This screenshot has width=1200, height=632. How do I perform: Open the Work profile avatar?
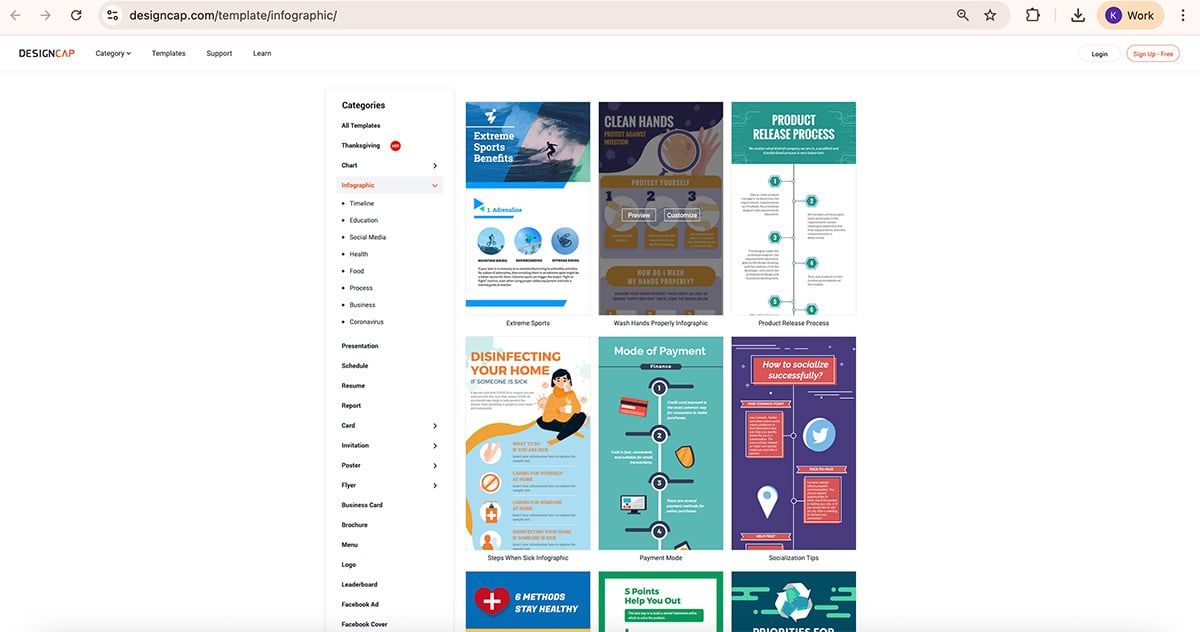point(1130,15)
